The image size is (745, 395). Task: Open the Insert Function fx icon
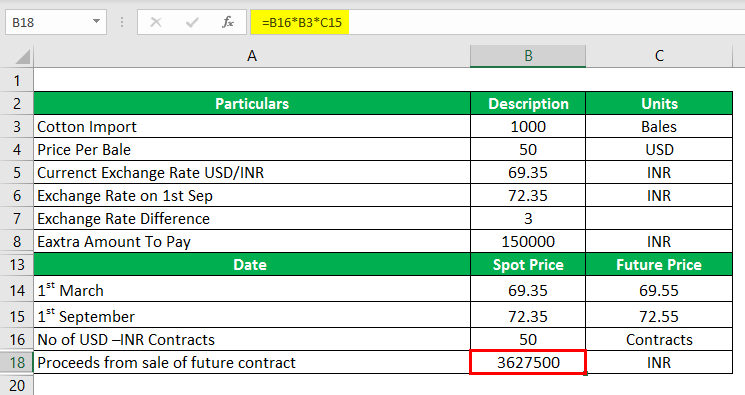click(228, 22)
